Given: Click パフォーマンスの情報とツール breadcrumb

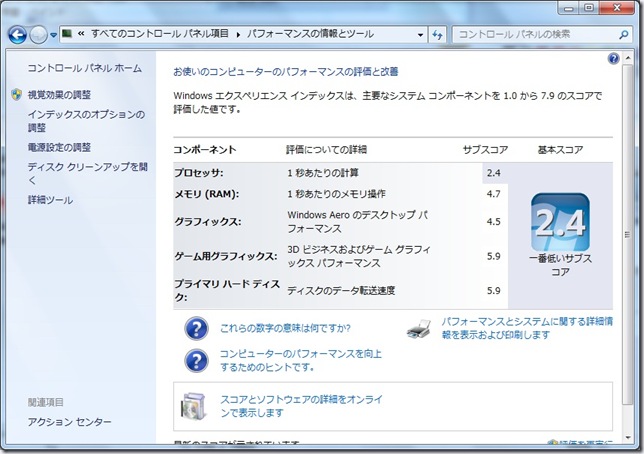Looking at the screenshot, I should click(x=310, y=34).
